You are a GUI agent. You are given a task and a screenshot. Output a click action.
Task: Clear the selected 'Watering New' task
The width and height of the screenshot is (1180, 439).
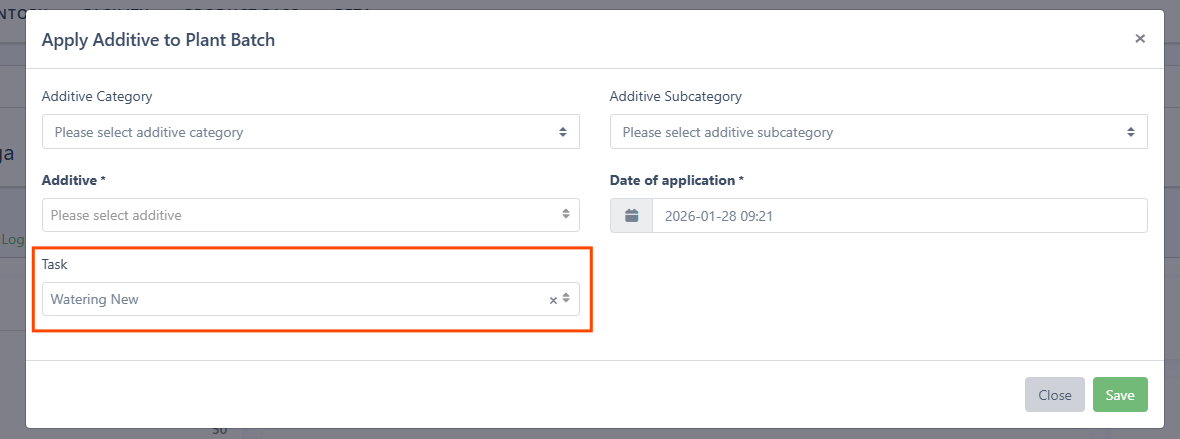coord(553,300)
